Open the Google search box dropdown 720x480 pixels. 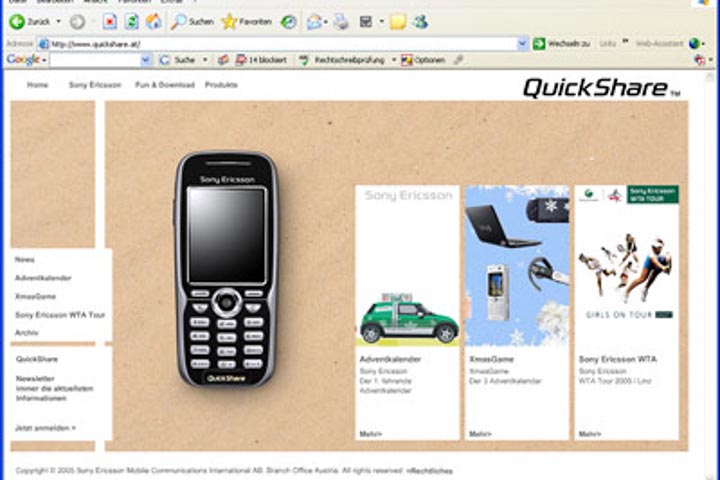pyautogui.click(x=146, y=60)
